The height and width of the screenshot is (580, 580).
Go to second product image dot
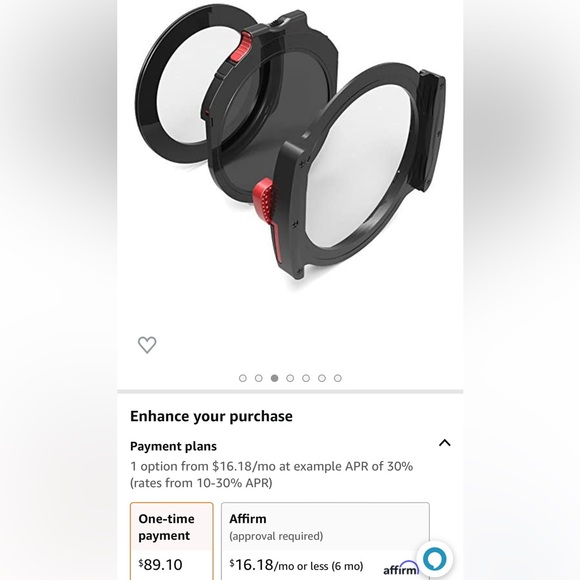click(259, 378)
